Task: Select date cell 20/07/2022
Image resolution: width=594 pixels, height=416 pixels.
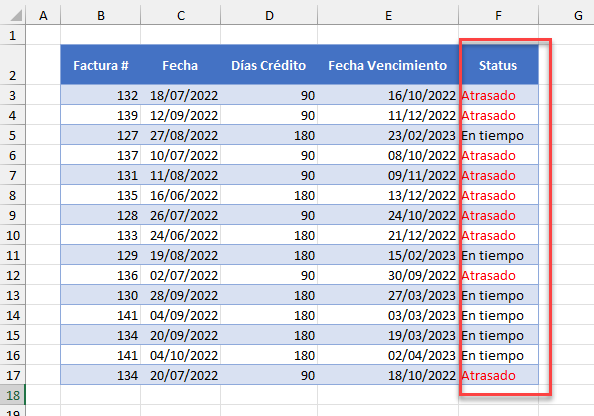Action: point(181,375)
